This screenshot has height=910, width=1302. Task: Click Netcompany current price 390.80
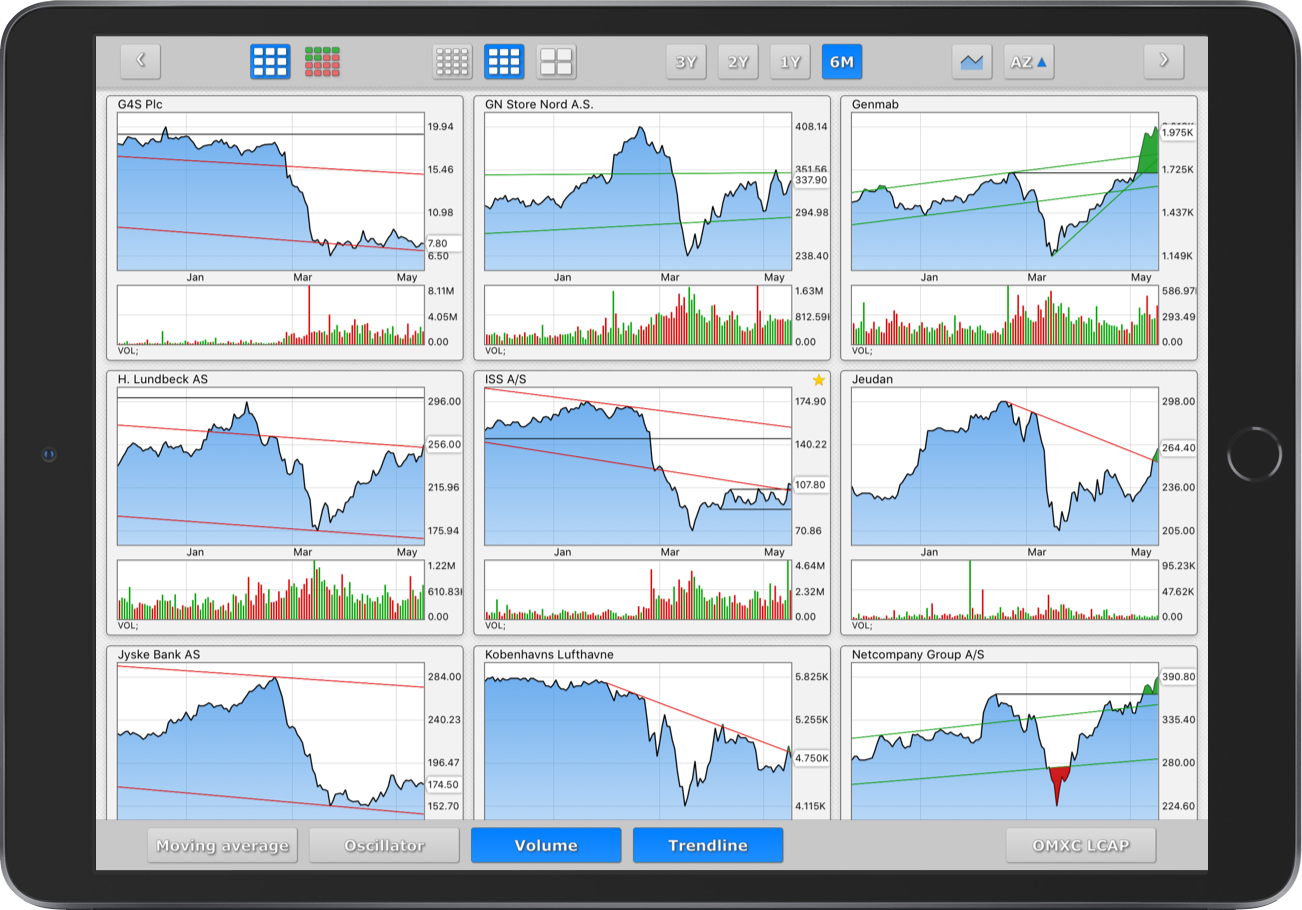[1178, 677]
